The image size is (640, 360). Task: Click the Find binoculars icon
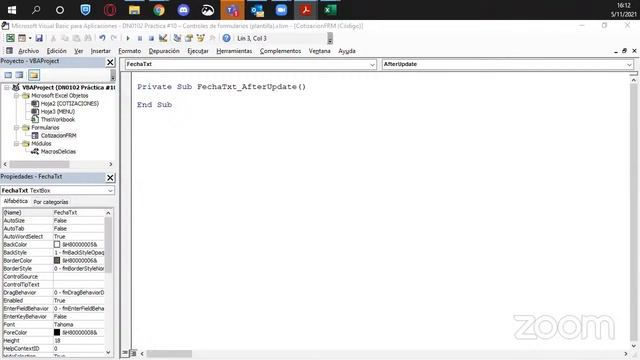[x=88, y=38]
